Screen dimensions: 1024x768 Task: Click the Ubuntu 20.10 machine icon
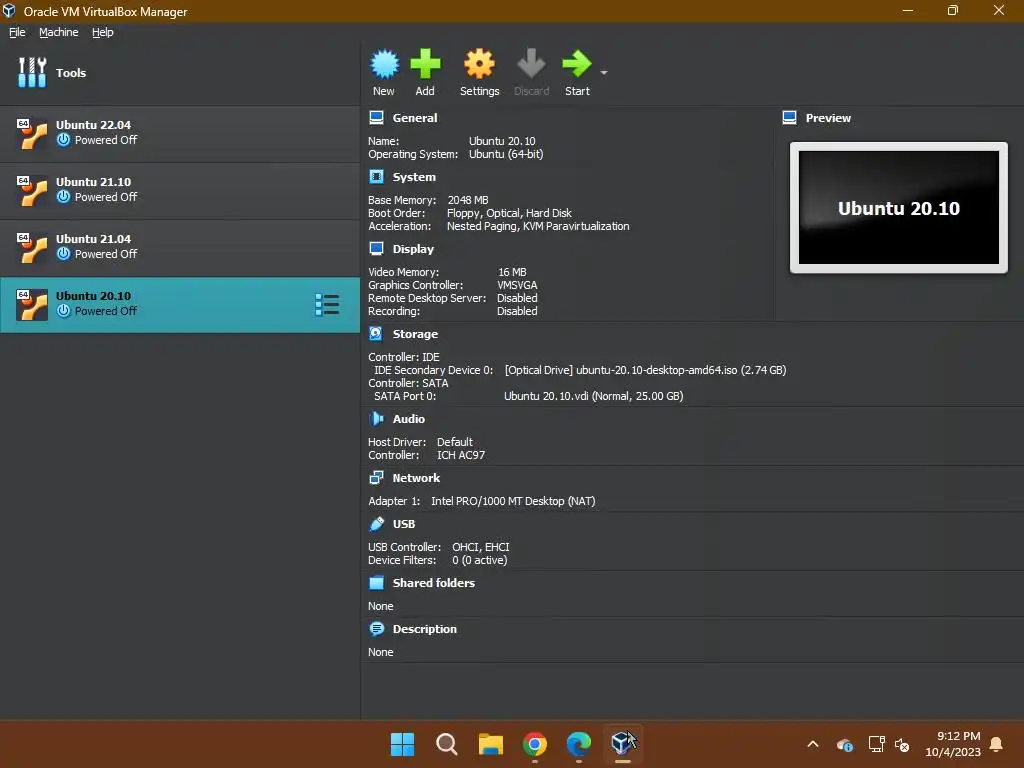pos(32,304)
